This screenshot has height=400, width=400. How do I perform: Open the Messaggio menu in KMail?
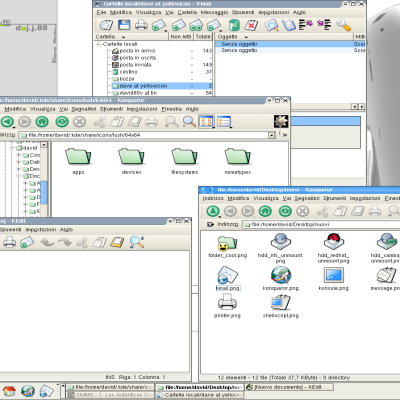click(x=214, y=12)
